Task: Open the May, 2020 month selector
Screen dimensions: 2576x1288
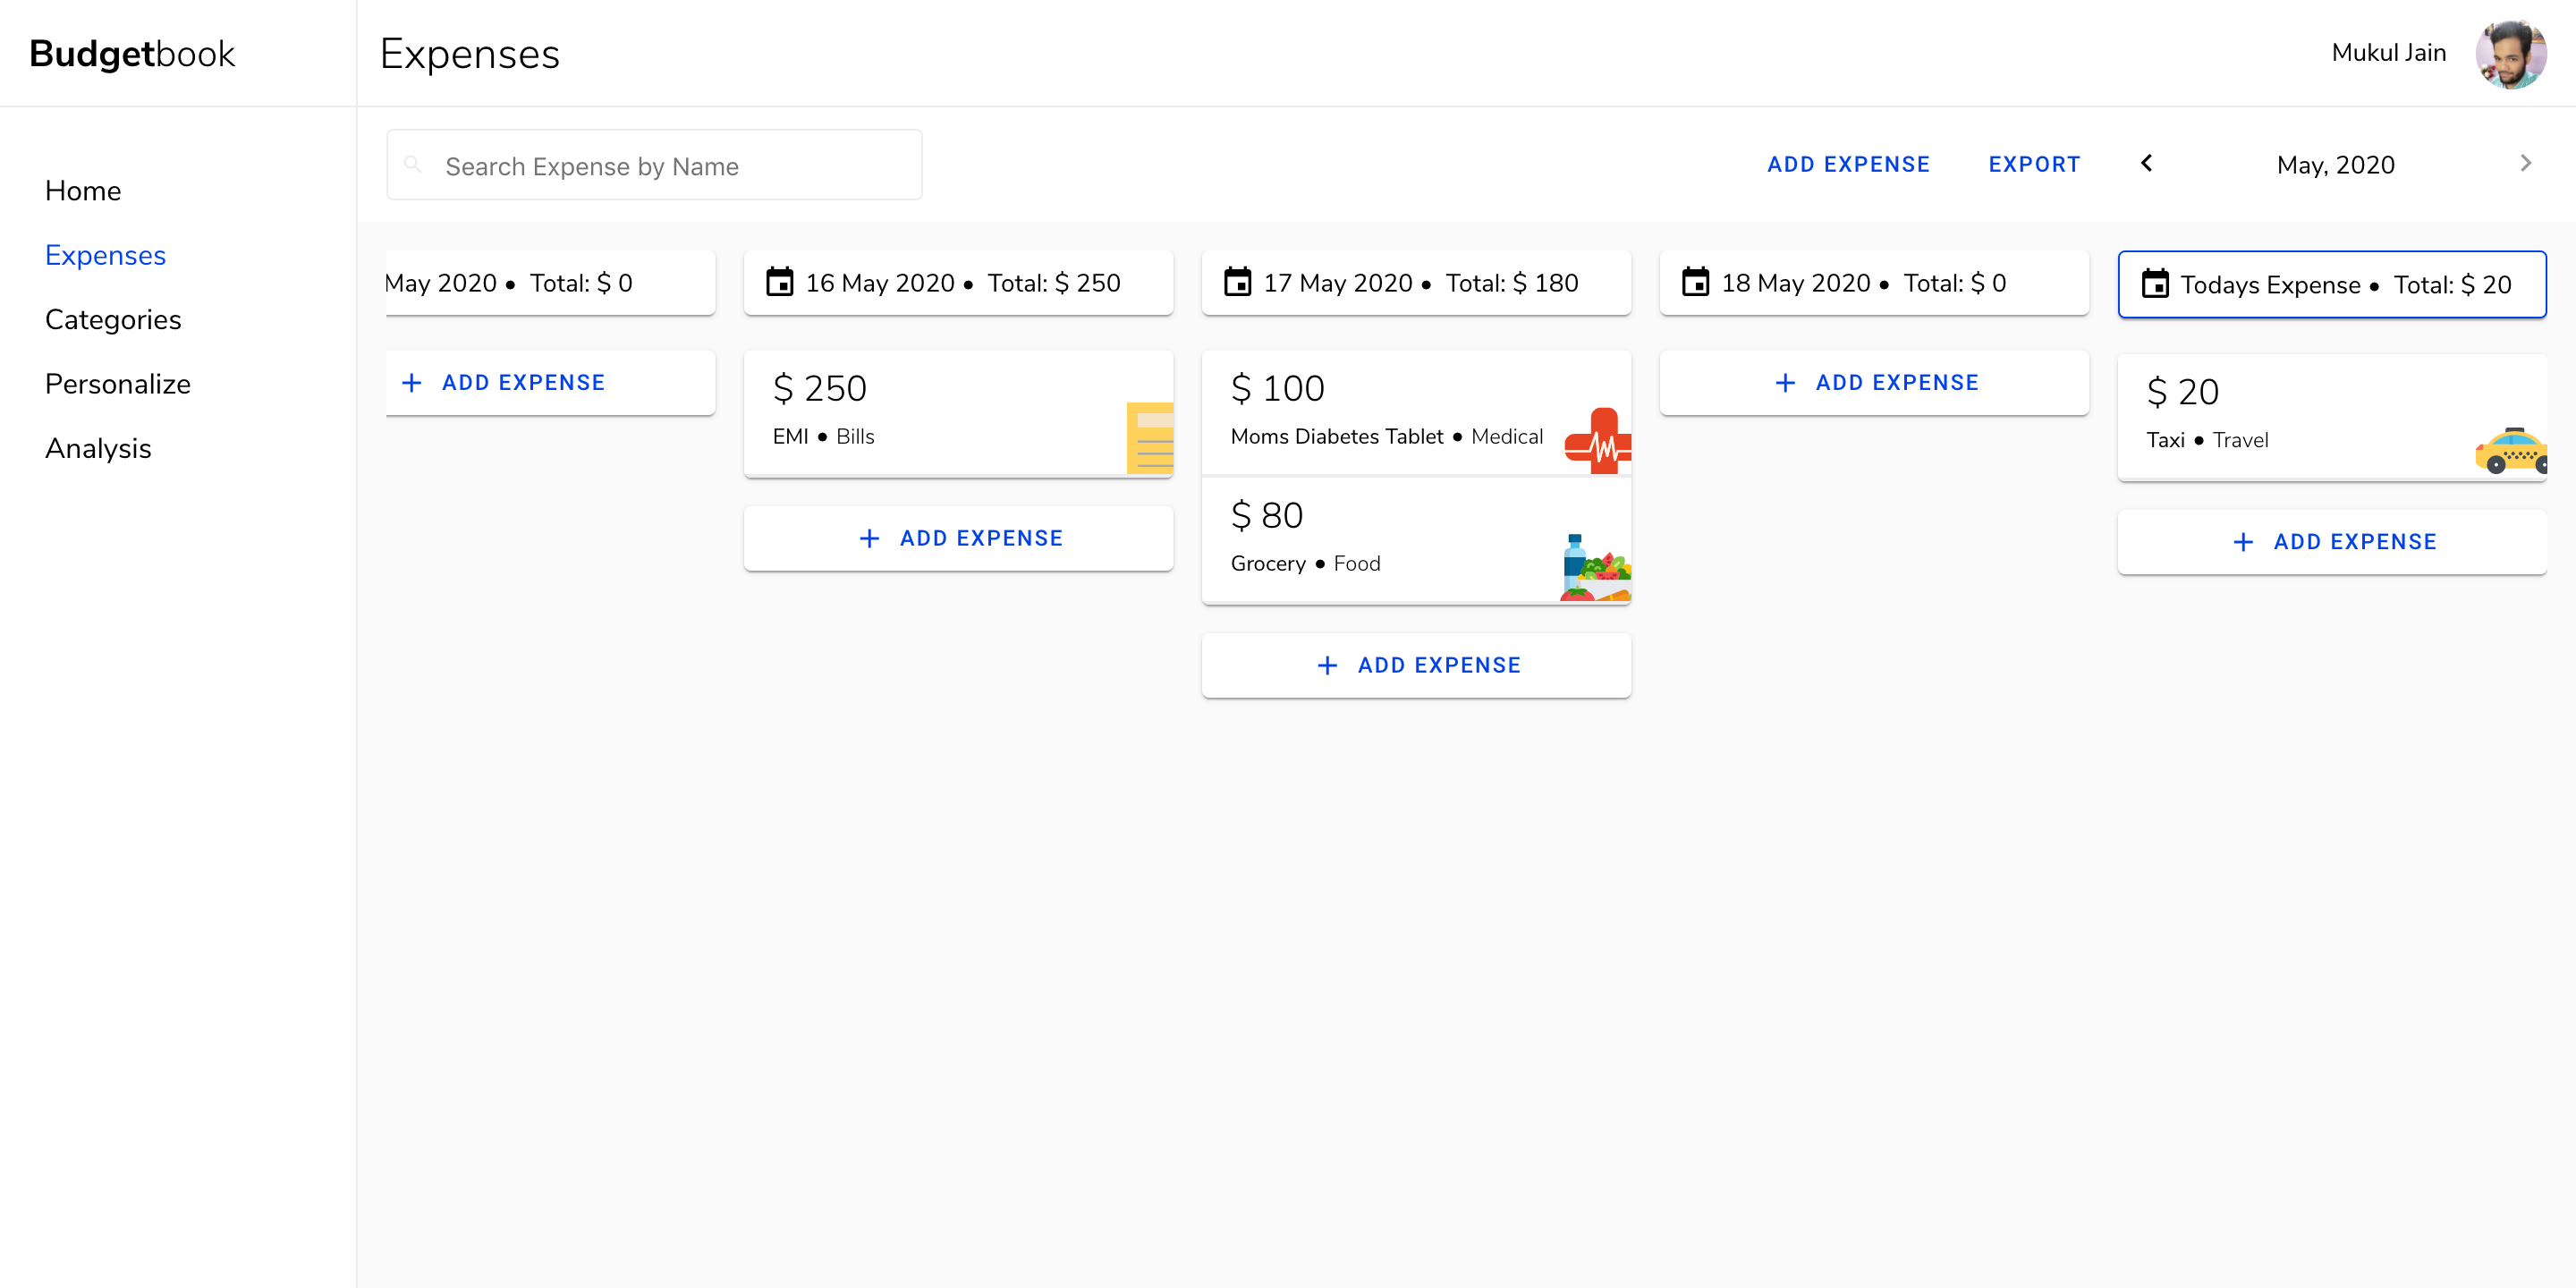Action: [2335, 165]
